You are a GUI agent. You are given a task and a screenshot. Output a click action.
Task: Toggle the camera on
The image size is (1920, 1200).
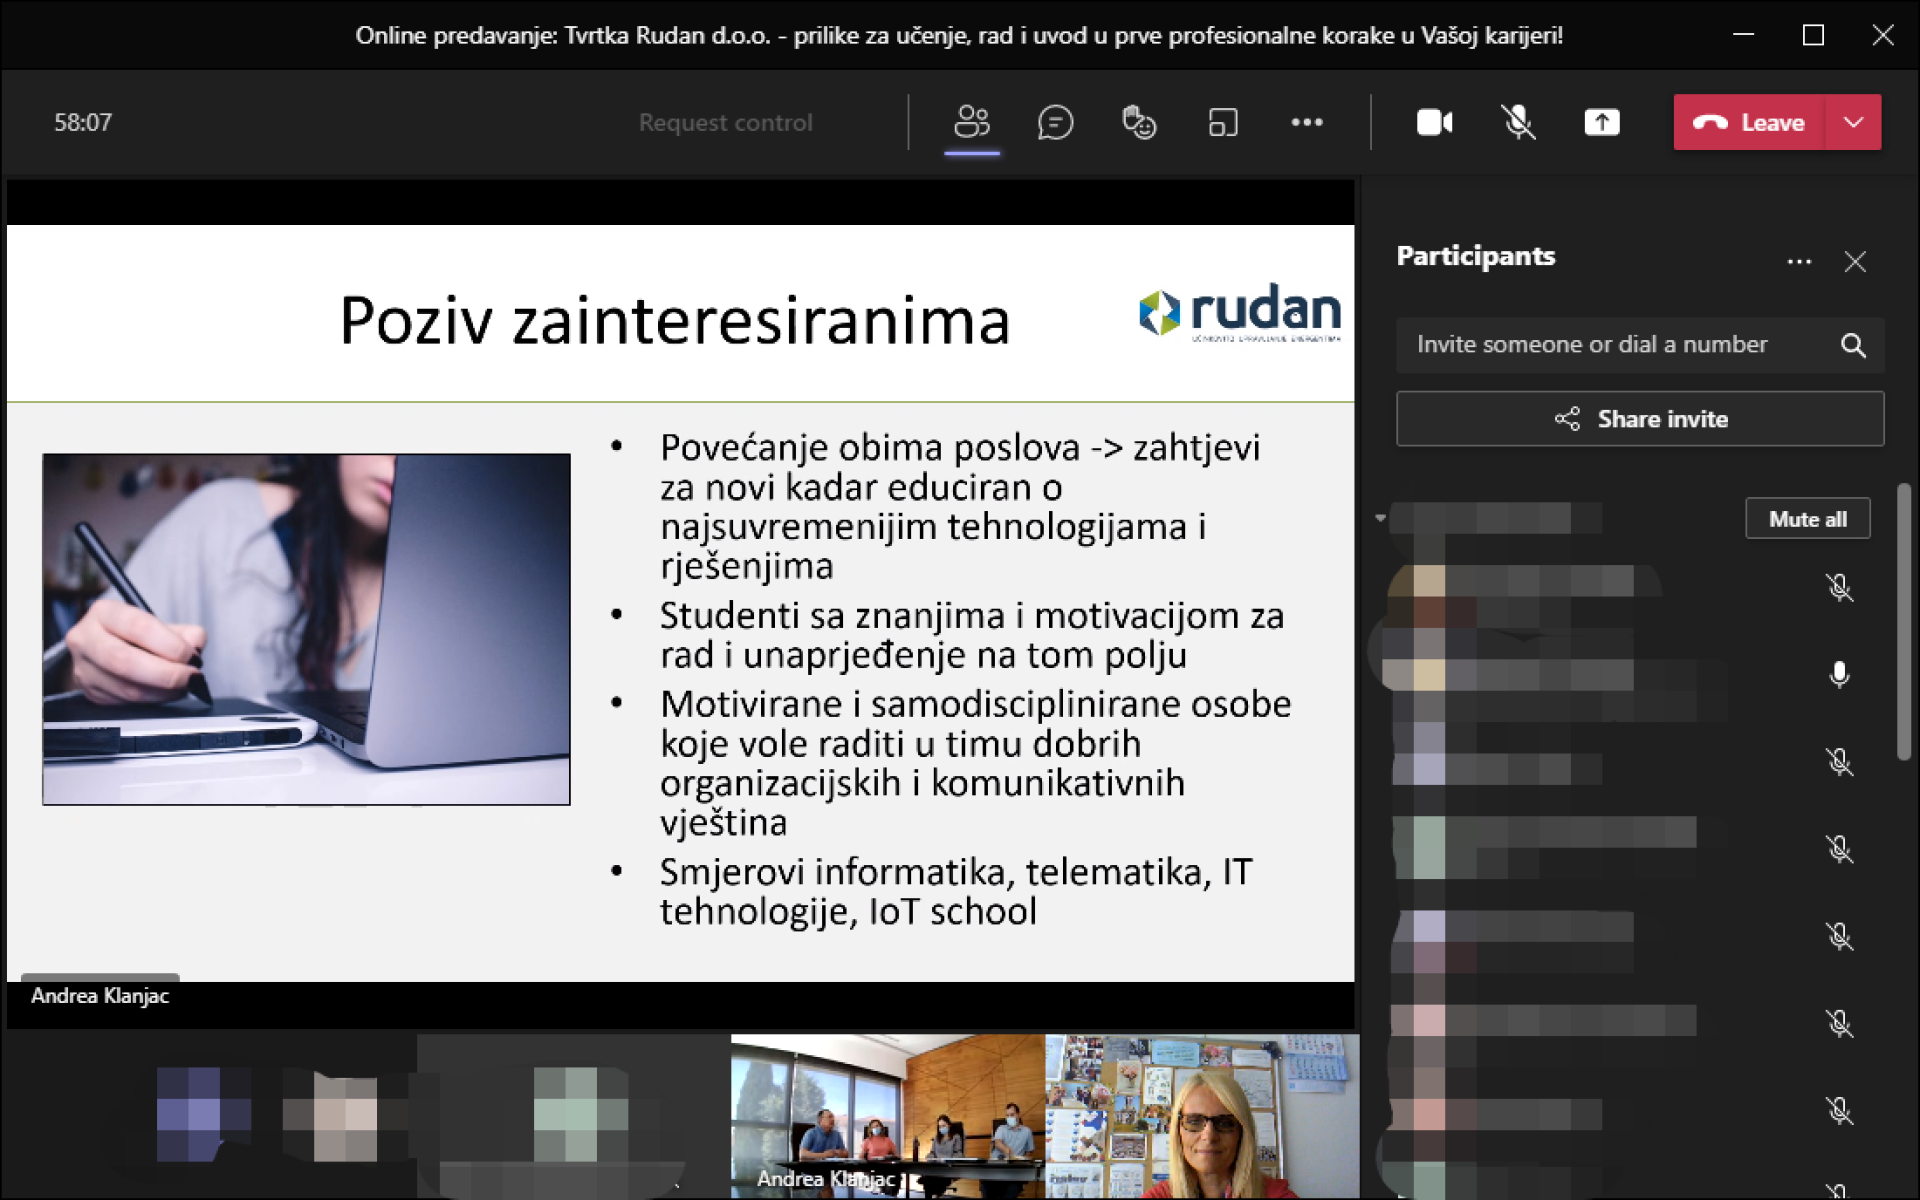click(x=1435, y=122)
